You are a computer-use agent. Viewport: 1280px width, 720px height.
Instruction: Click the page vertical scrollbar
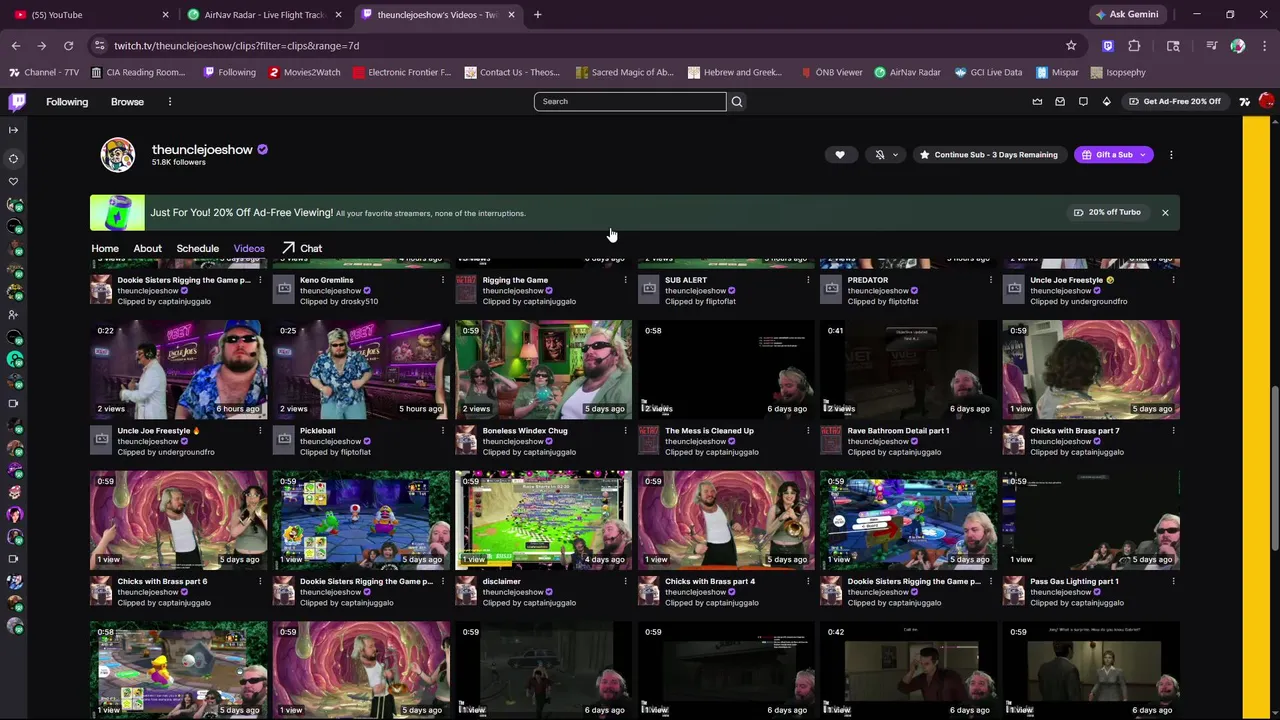pos(1274,466)
